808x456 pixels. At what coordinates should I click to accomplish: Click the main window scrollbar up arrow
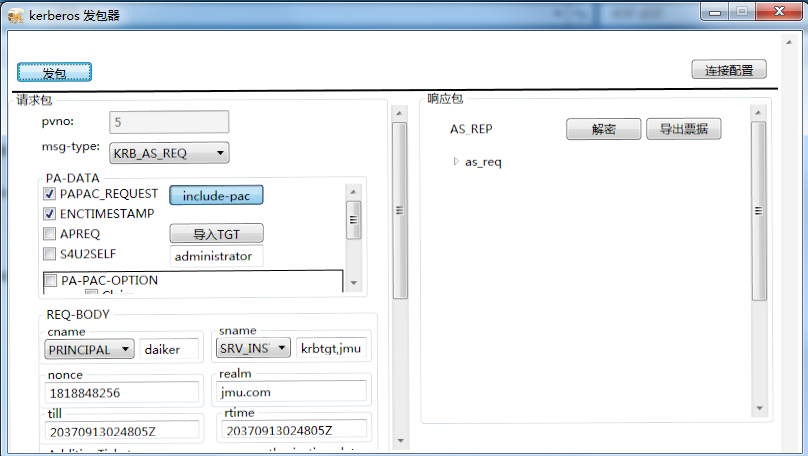pos(789,42)
